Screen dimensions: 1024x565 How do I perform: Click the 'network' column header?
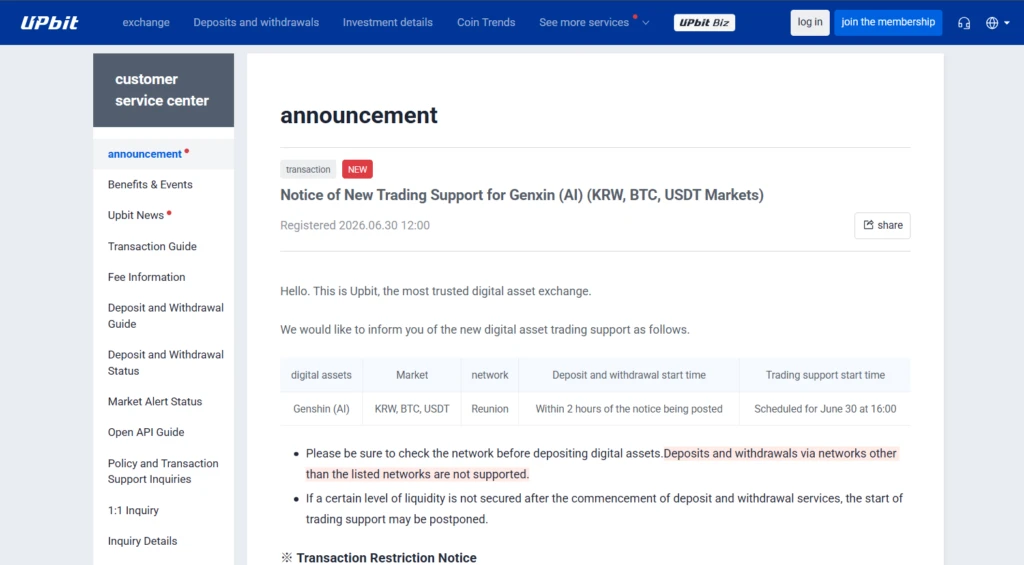pos(490,375)
